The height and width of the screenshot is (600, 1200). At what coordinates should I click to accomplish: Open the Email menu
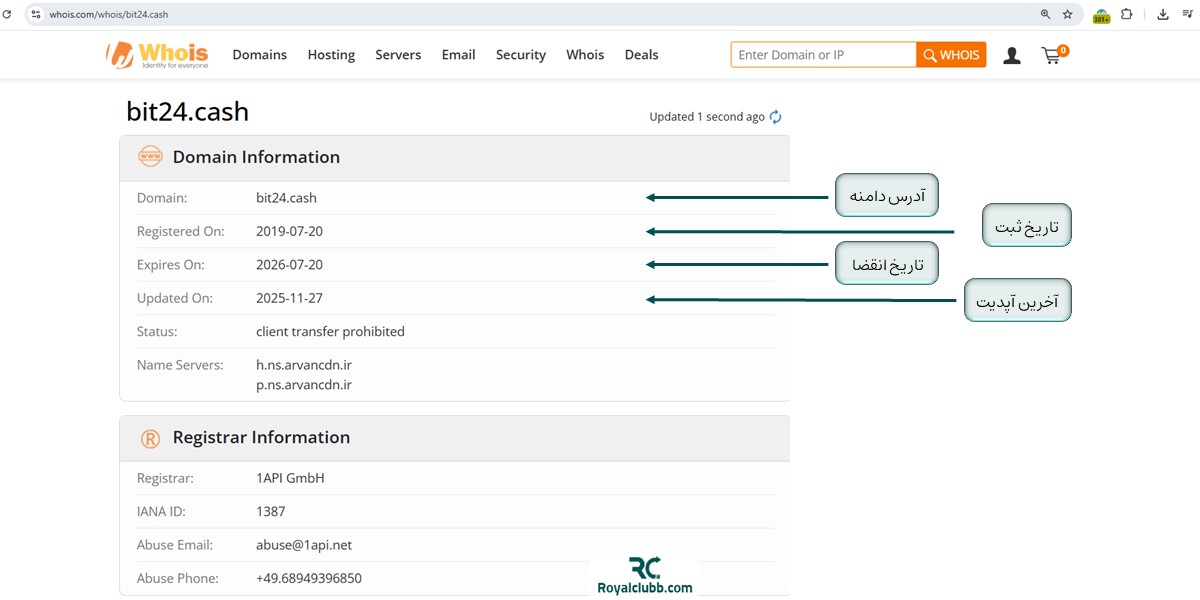[458, 55]
